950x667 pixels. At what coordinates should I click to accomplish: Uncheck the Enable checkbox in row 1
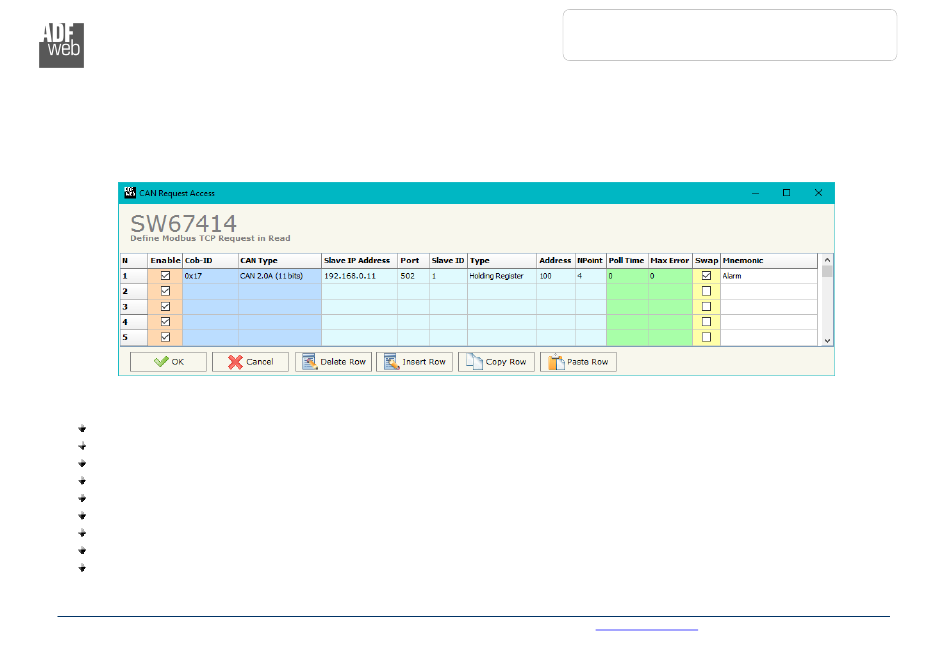pos(165,276)
